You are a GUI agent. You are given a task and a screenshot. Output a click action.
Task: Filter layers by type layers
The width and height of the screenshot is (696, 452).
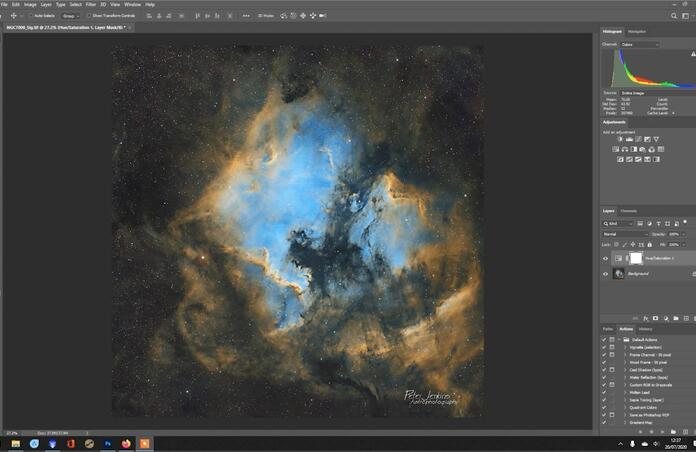pyautogui.click(x=658, y=224)
